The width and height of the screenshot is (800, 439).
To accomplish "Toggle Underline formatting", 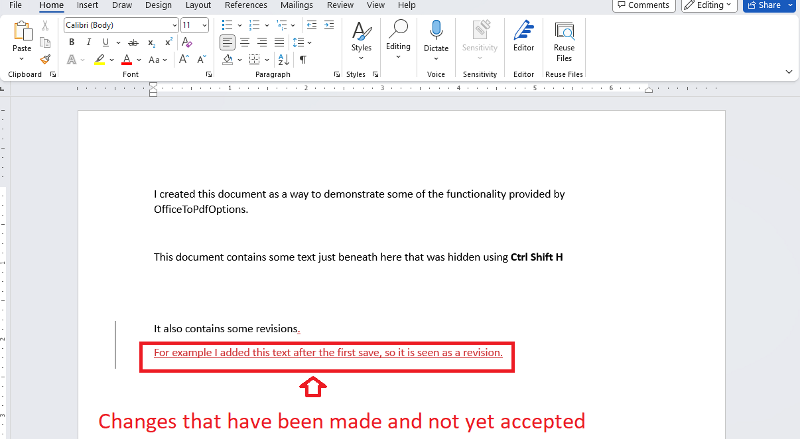I will 106,42.
